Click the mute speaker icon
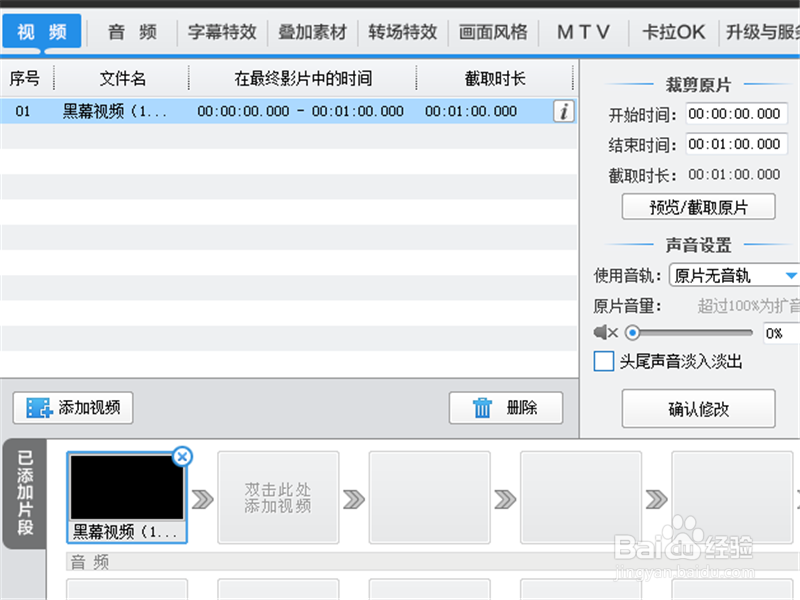This screenshot has height=600, width=800. [x=606, y=333]
